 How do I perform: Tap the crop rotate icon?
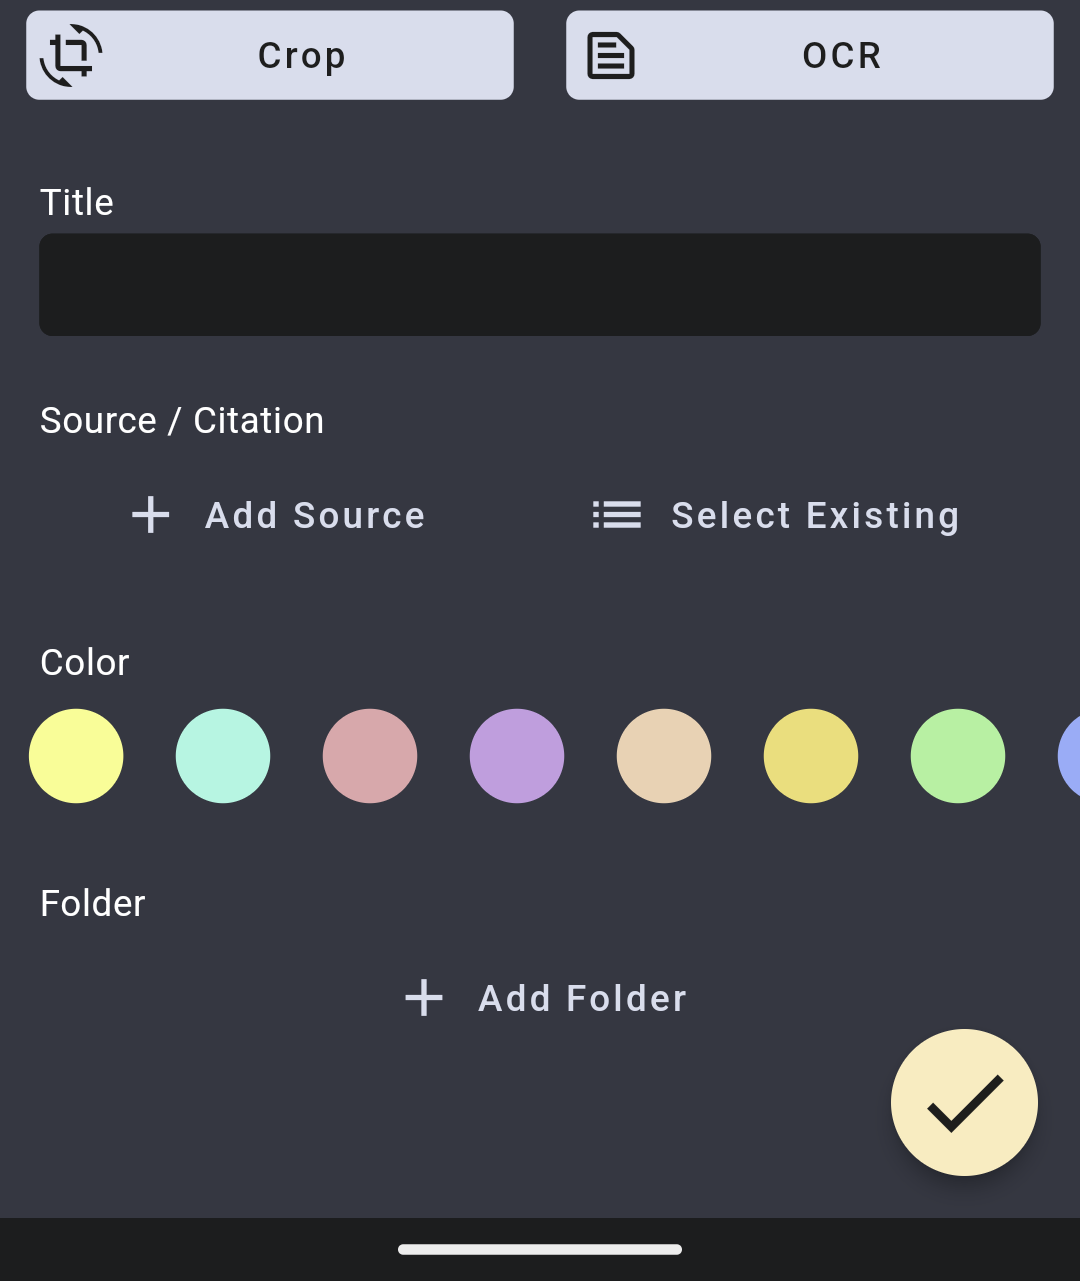tap(71, 56)
